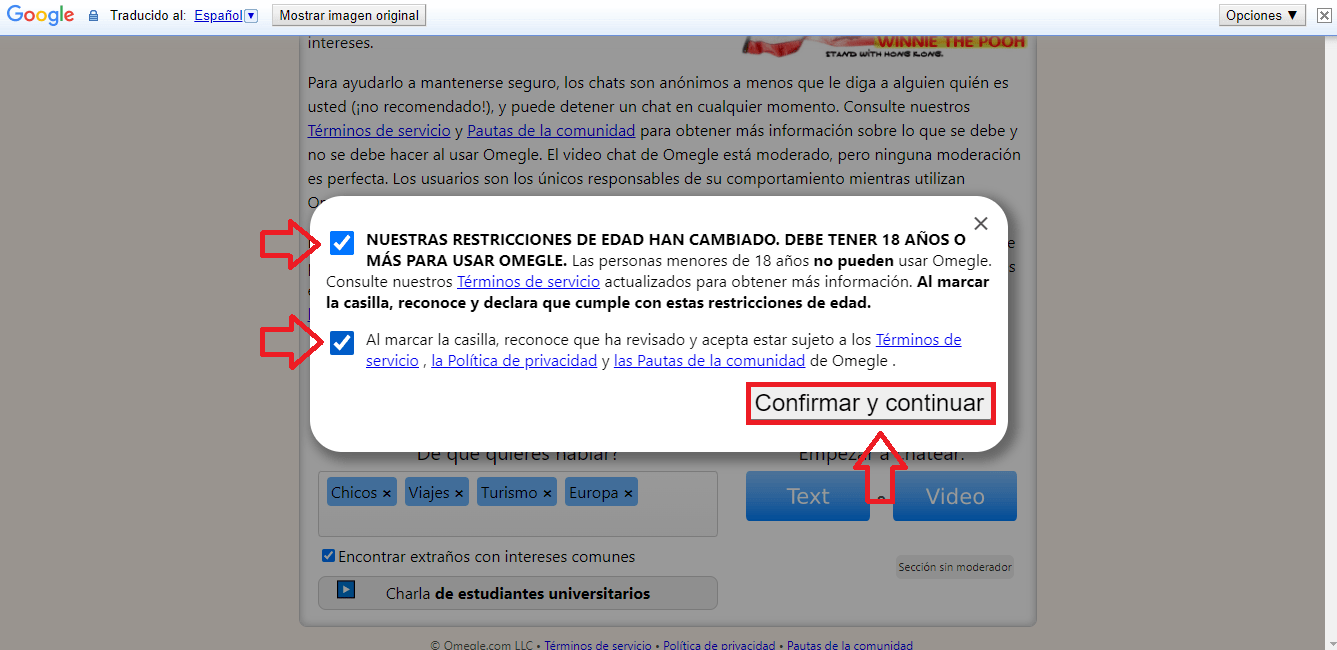Start a Text chat
1337x650 pixels.
click(808, 496)
